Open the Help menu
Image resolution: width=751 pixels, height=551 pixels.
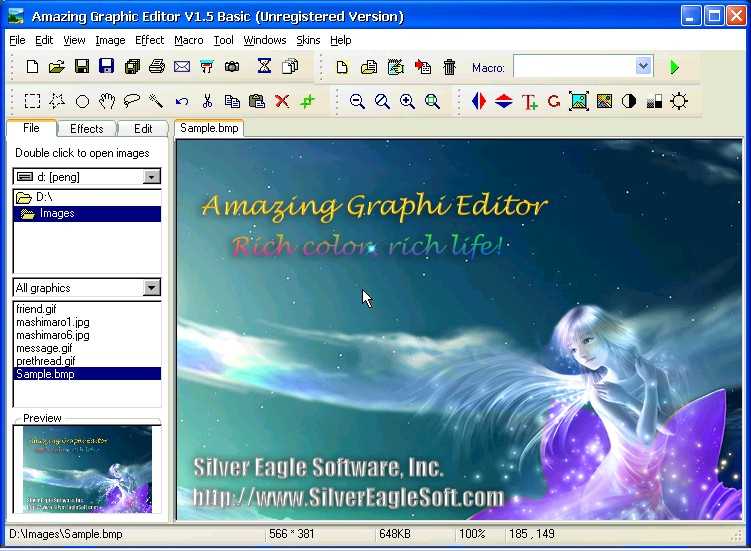point(341,40)
